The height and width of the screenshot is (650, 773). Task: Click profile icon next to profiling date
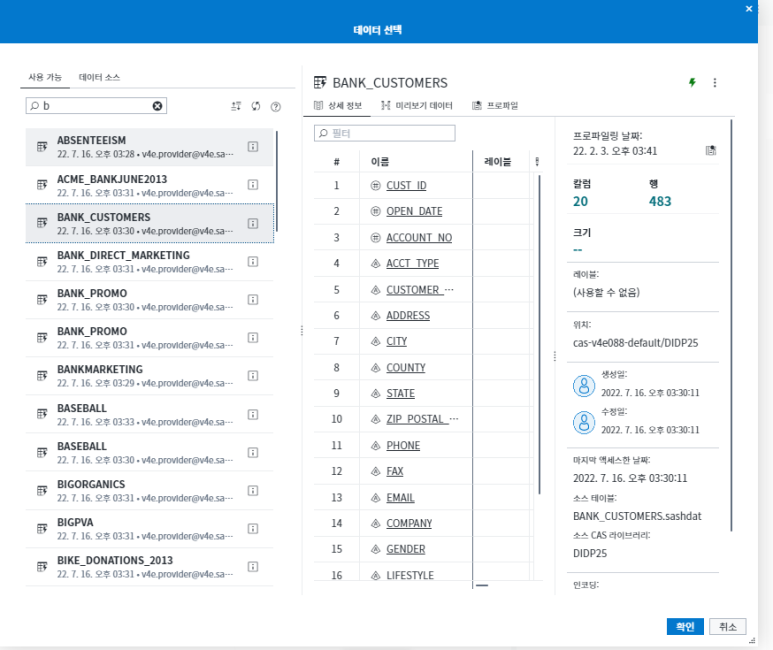tap(711, 151)
